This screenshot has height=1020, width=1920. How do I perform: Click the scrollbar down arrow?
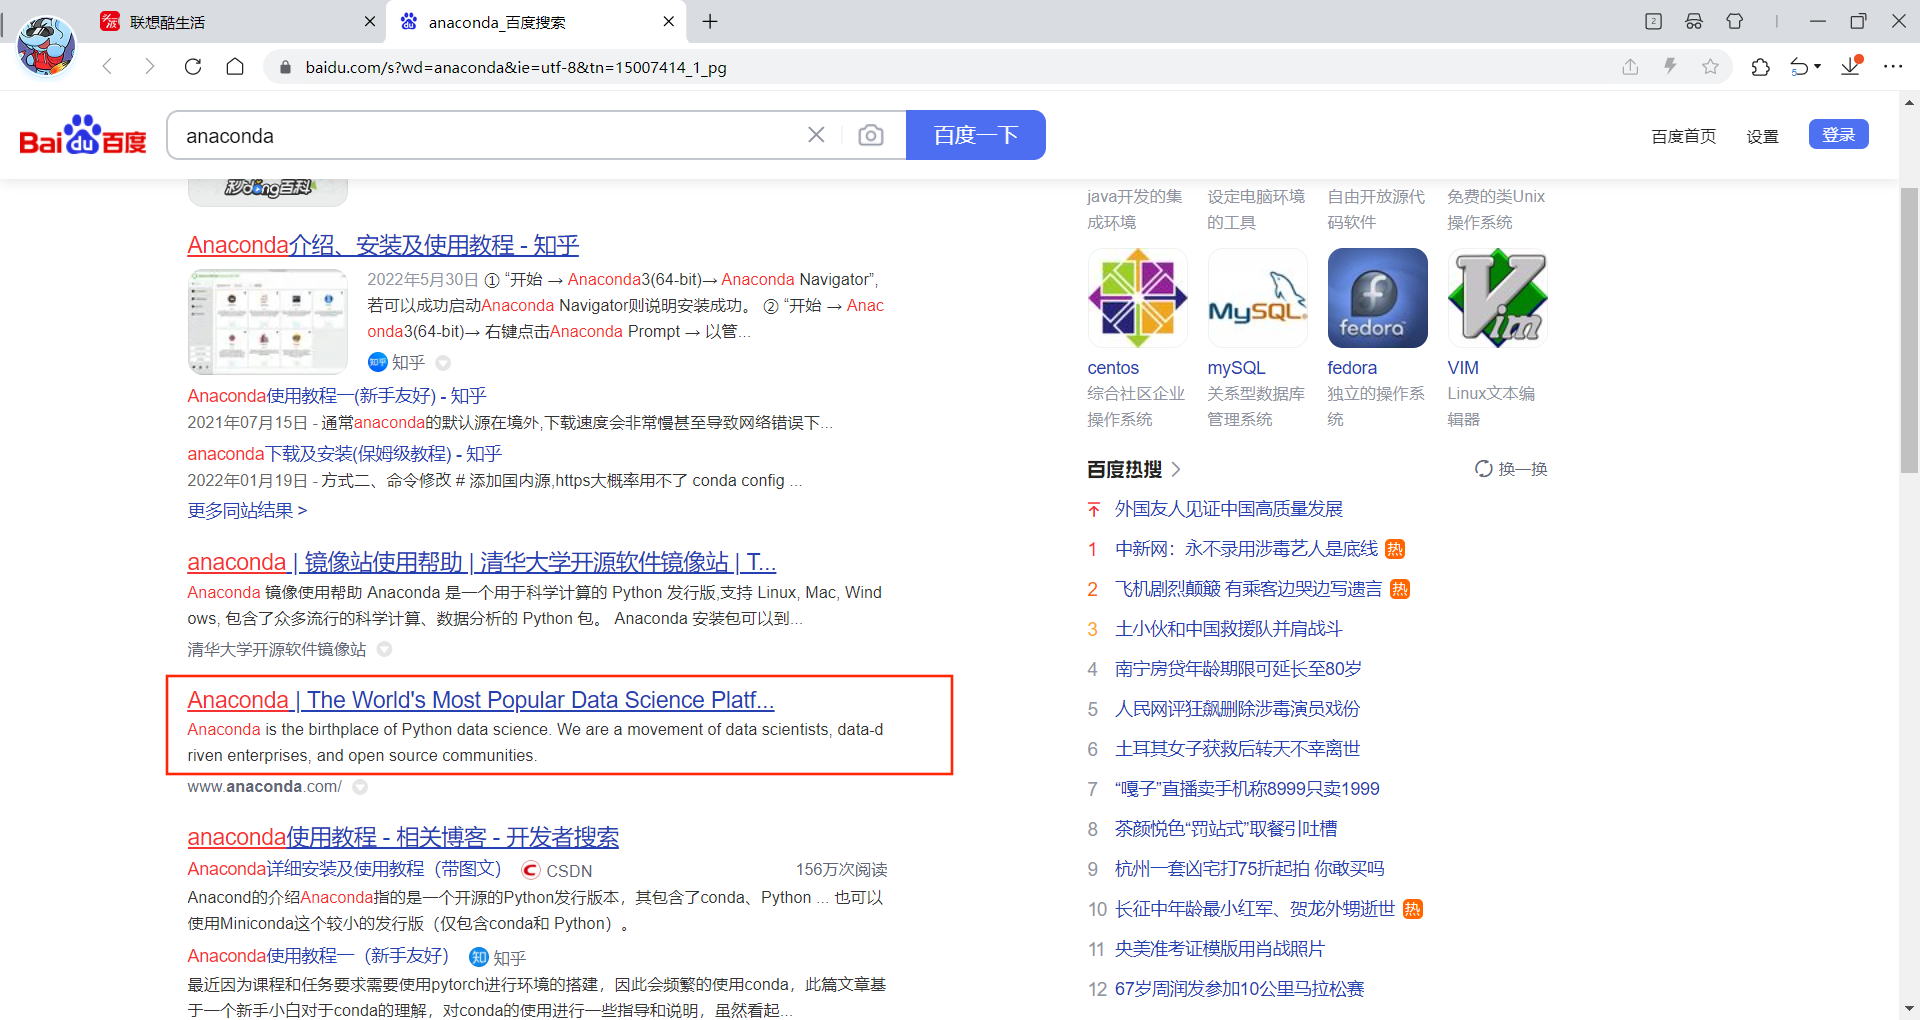click(1909, 1009)
